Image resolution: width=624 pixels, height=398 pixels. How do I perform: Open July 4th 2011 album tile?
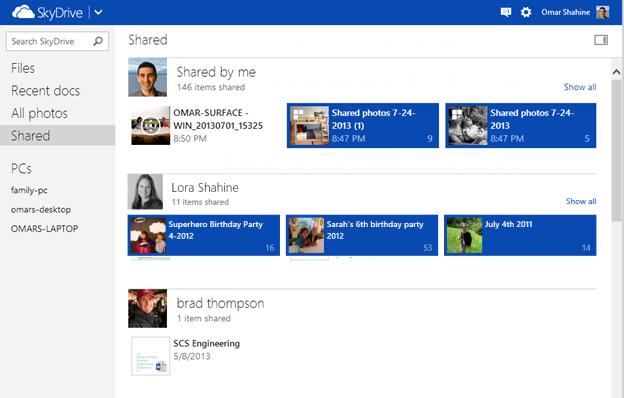tap(520, 235)
